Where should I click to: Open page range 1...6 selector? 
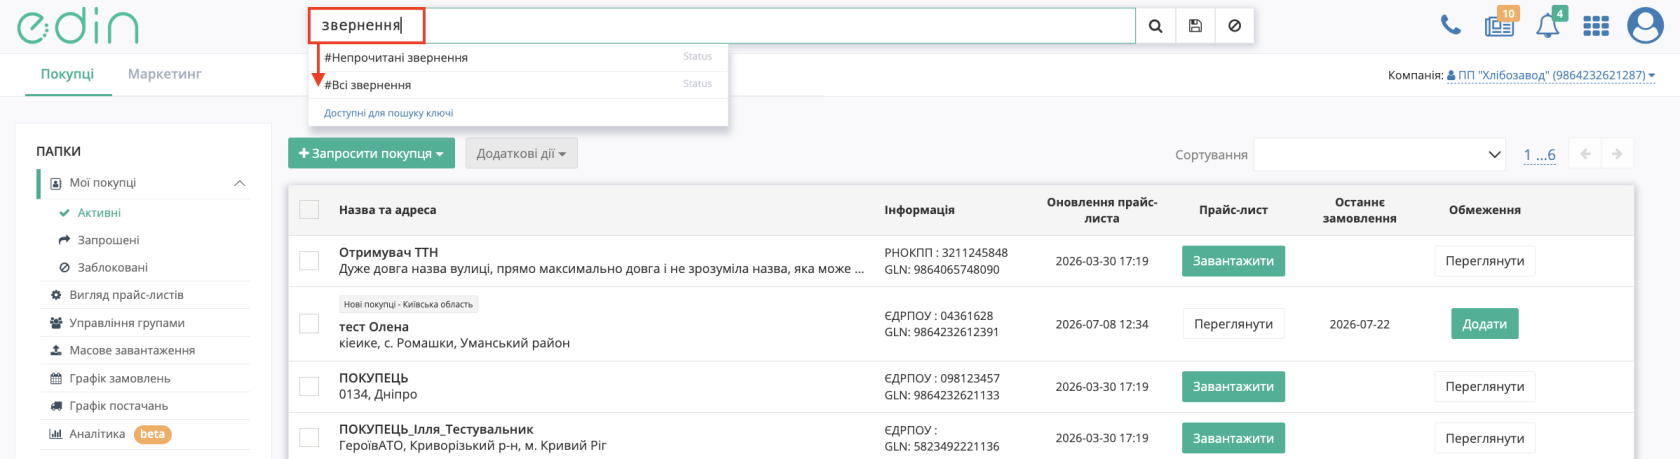tap(1539, 155)
